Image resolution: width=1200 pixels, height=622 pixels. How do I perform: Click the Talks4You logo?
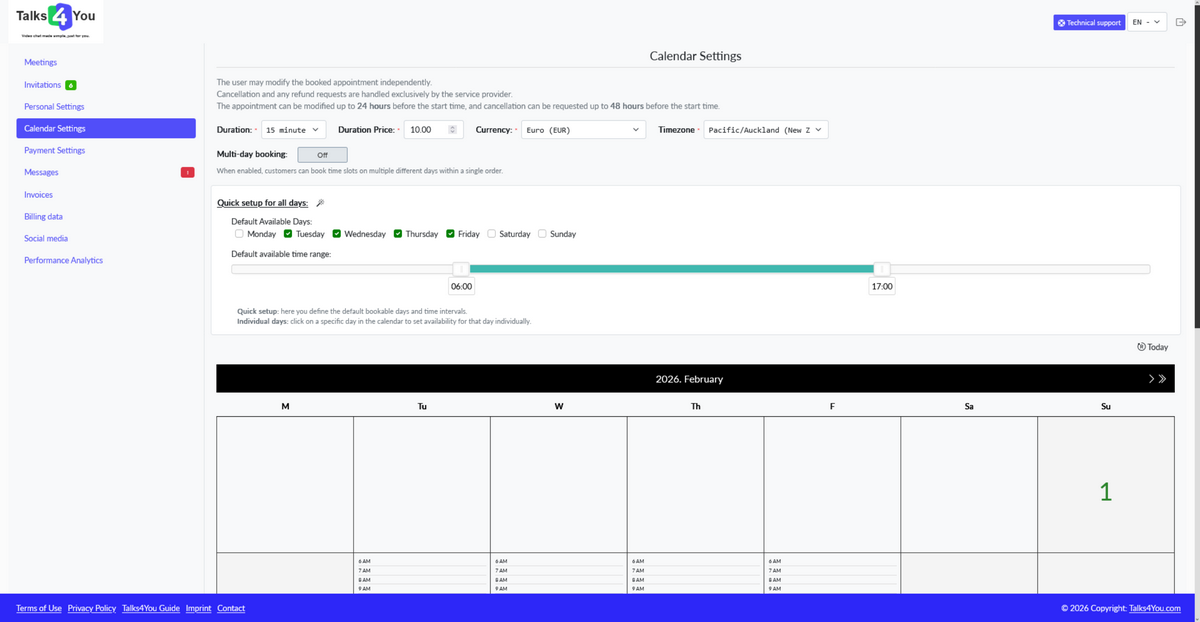55,17
